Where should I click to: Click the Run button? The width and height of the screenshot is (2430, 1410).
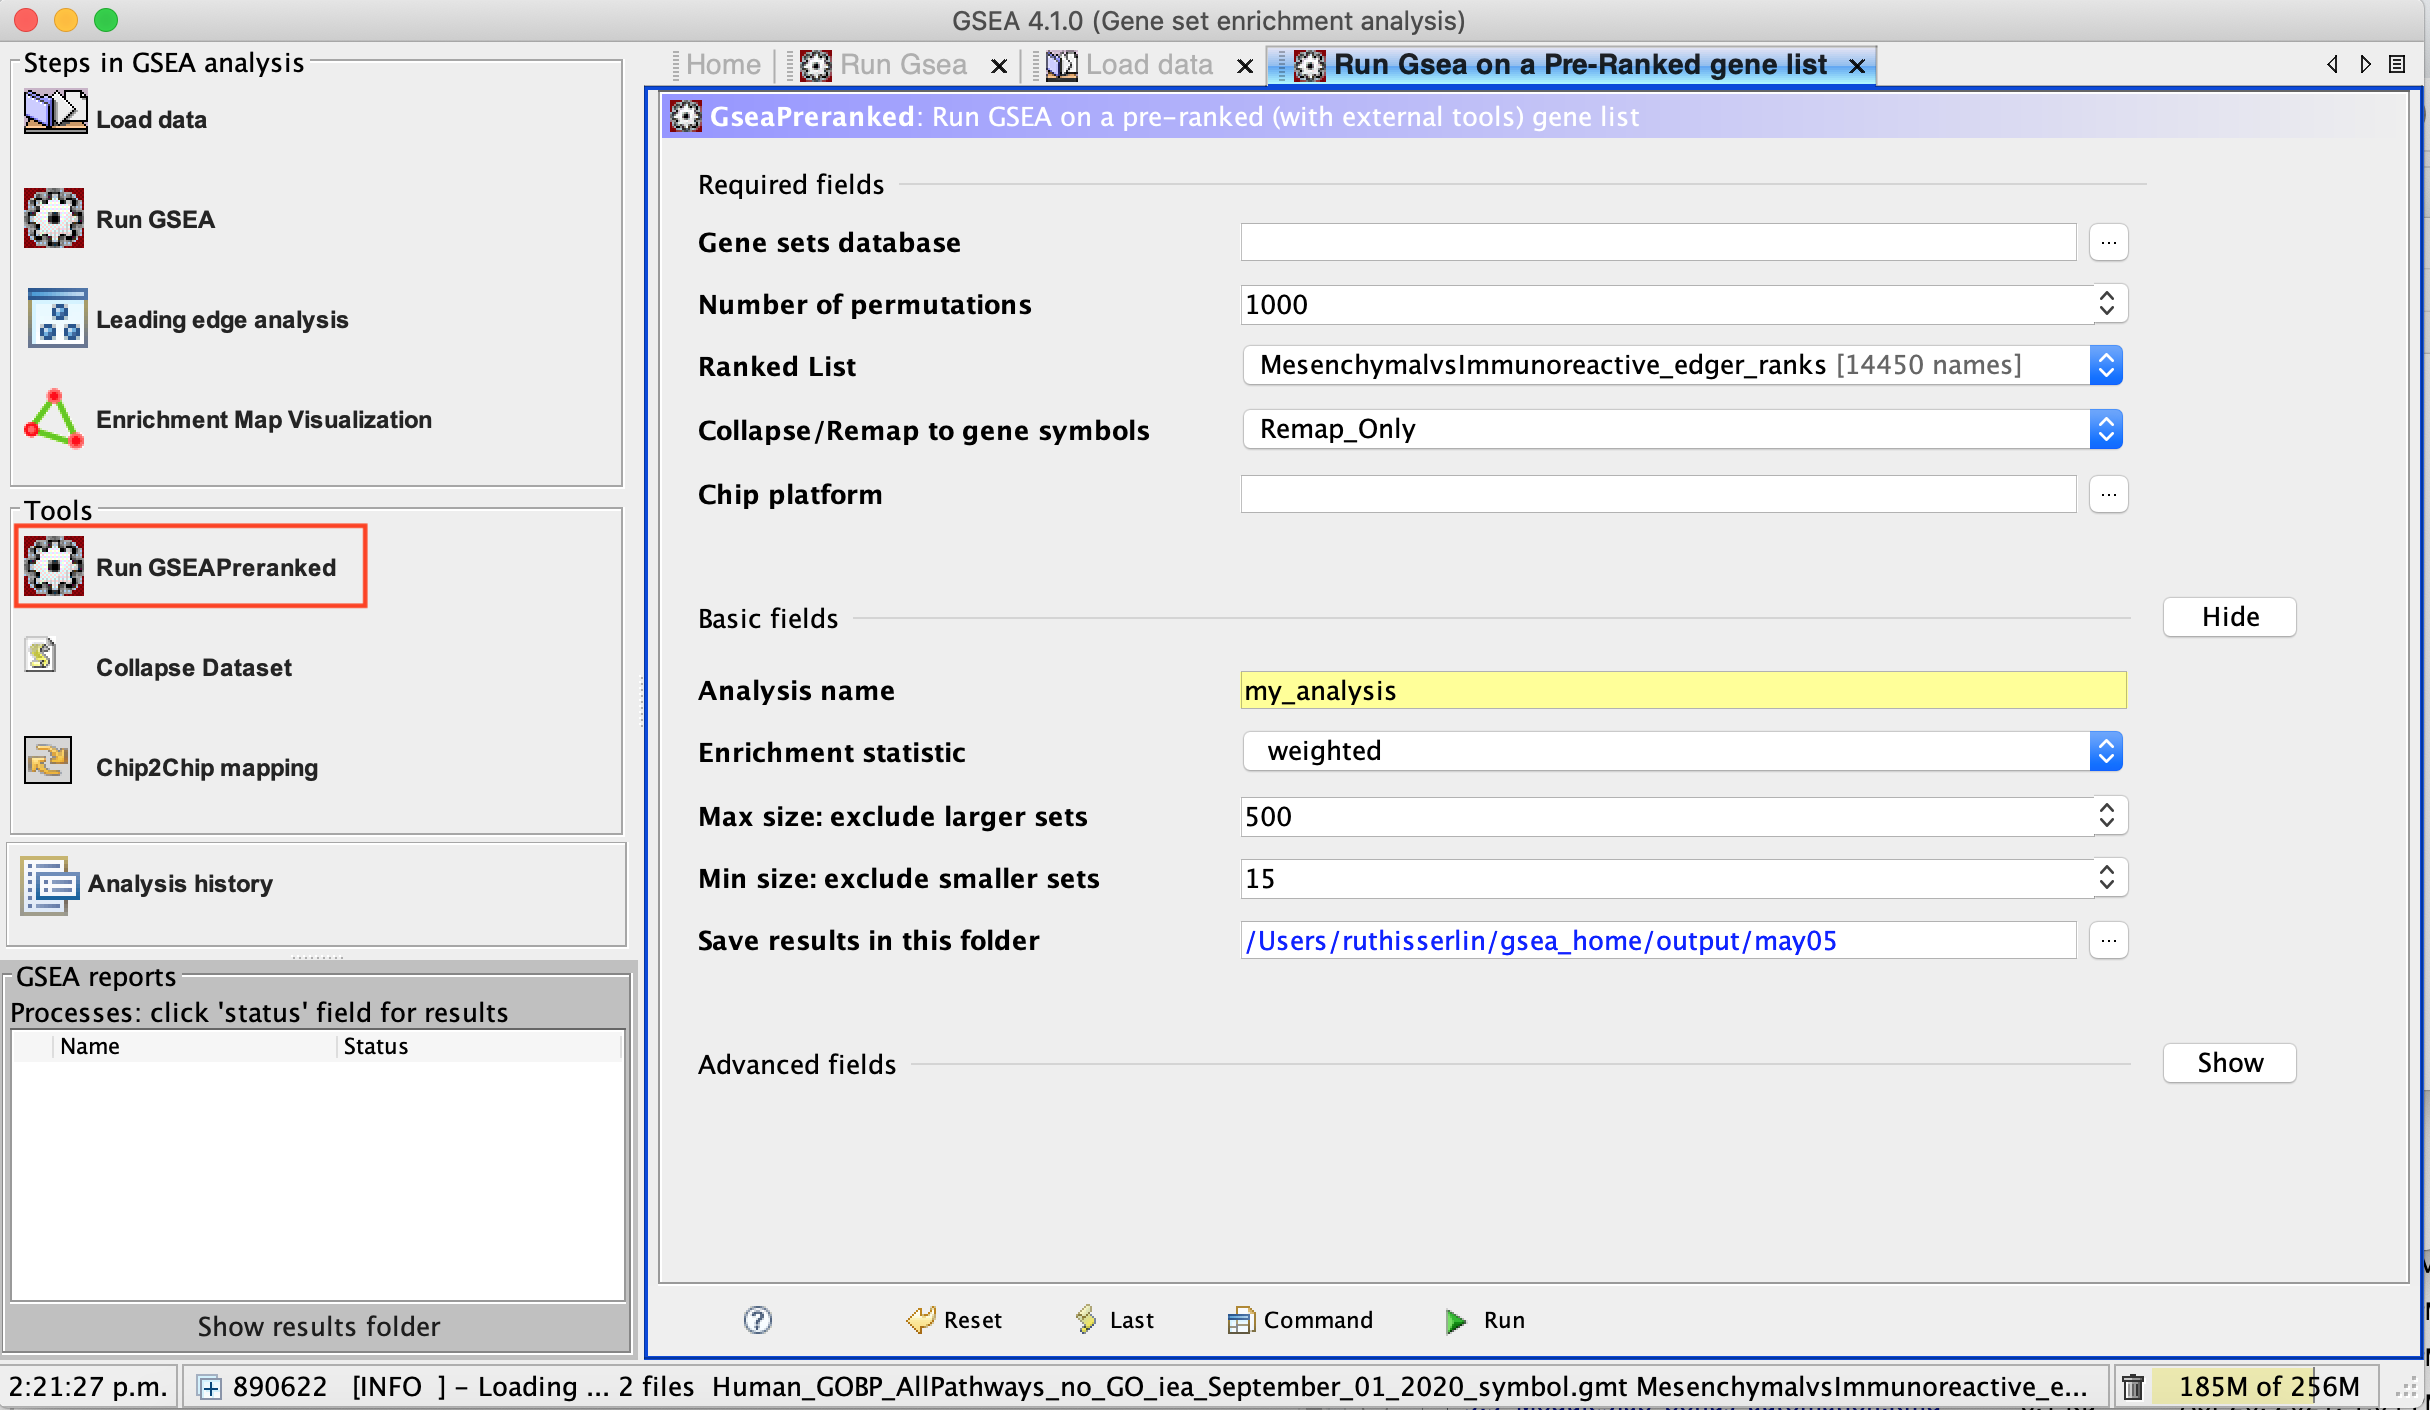click(x=1485, y=1320)
